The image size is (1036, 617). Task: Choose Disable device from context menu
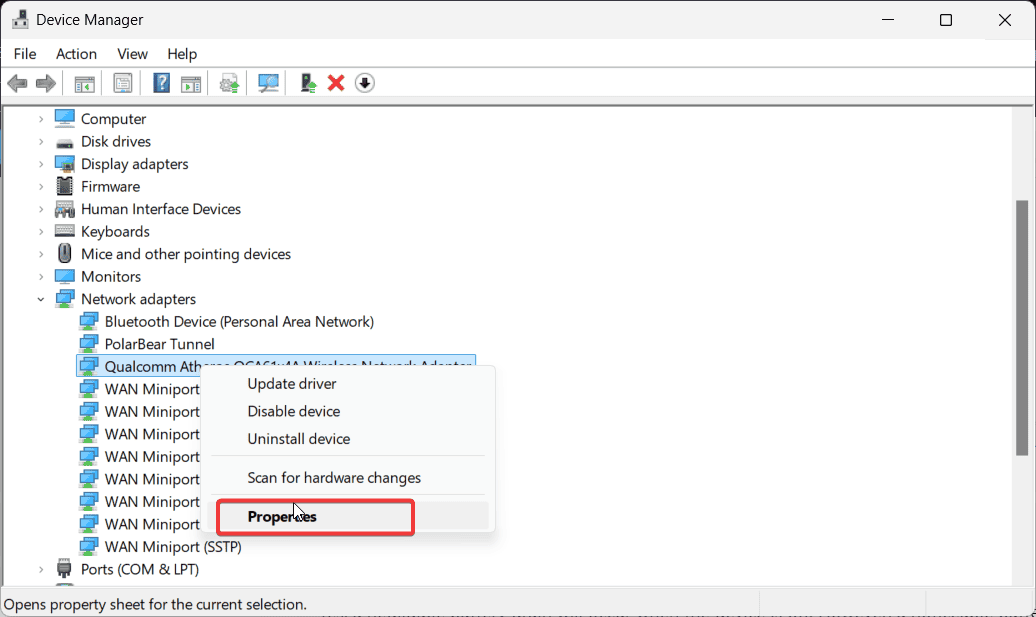pos(350,411)
